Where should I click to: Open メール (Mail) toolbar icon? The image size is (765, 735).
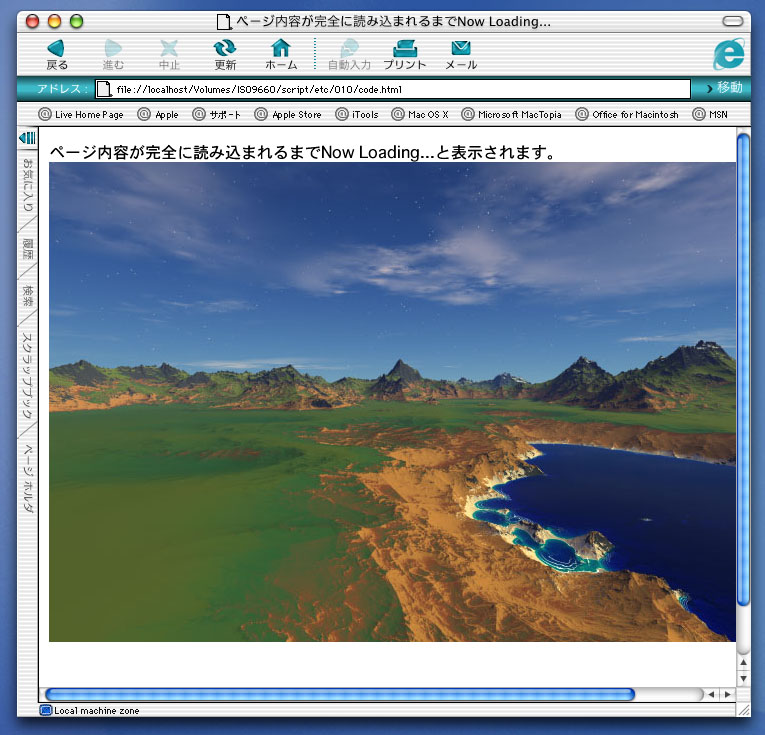click(460, 48)
